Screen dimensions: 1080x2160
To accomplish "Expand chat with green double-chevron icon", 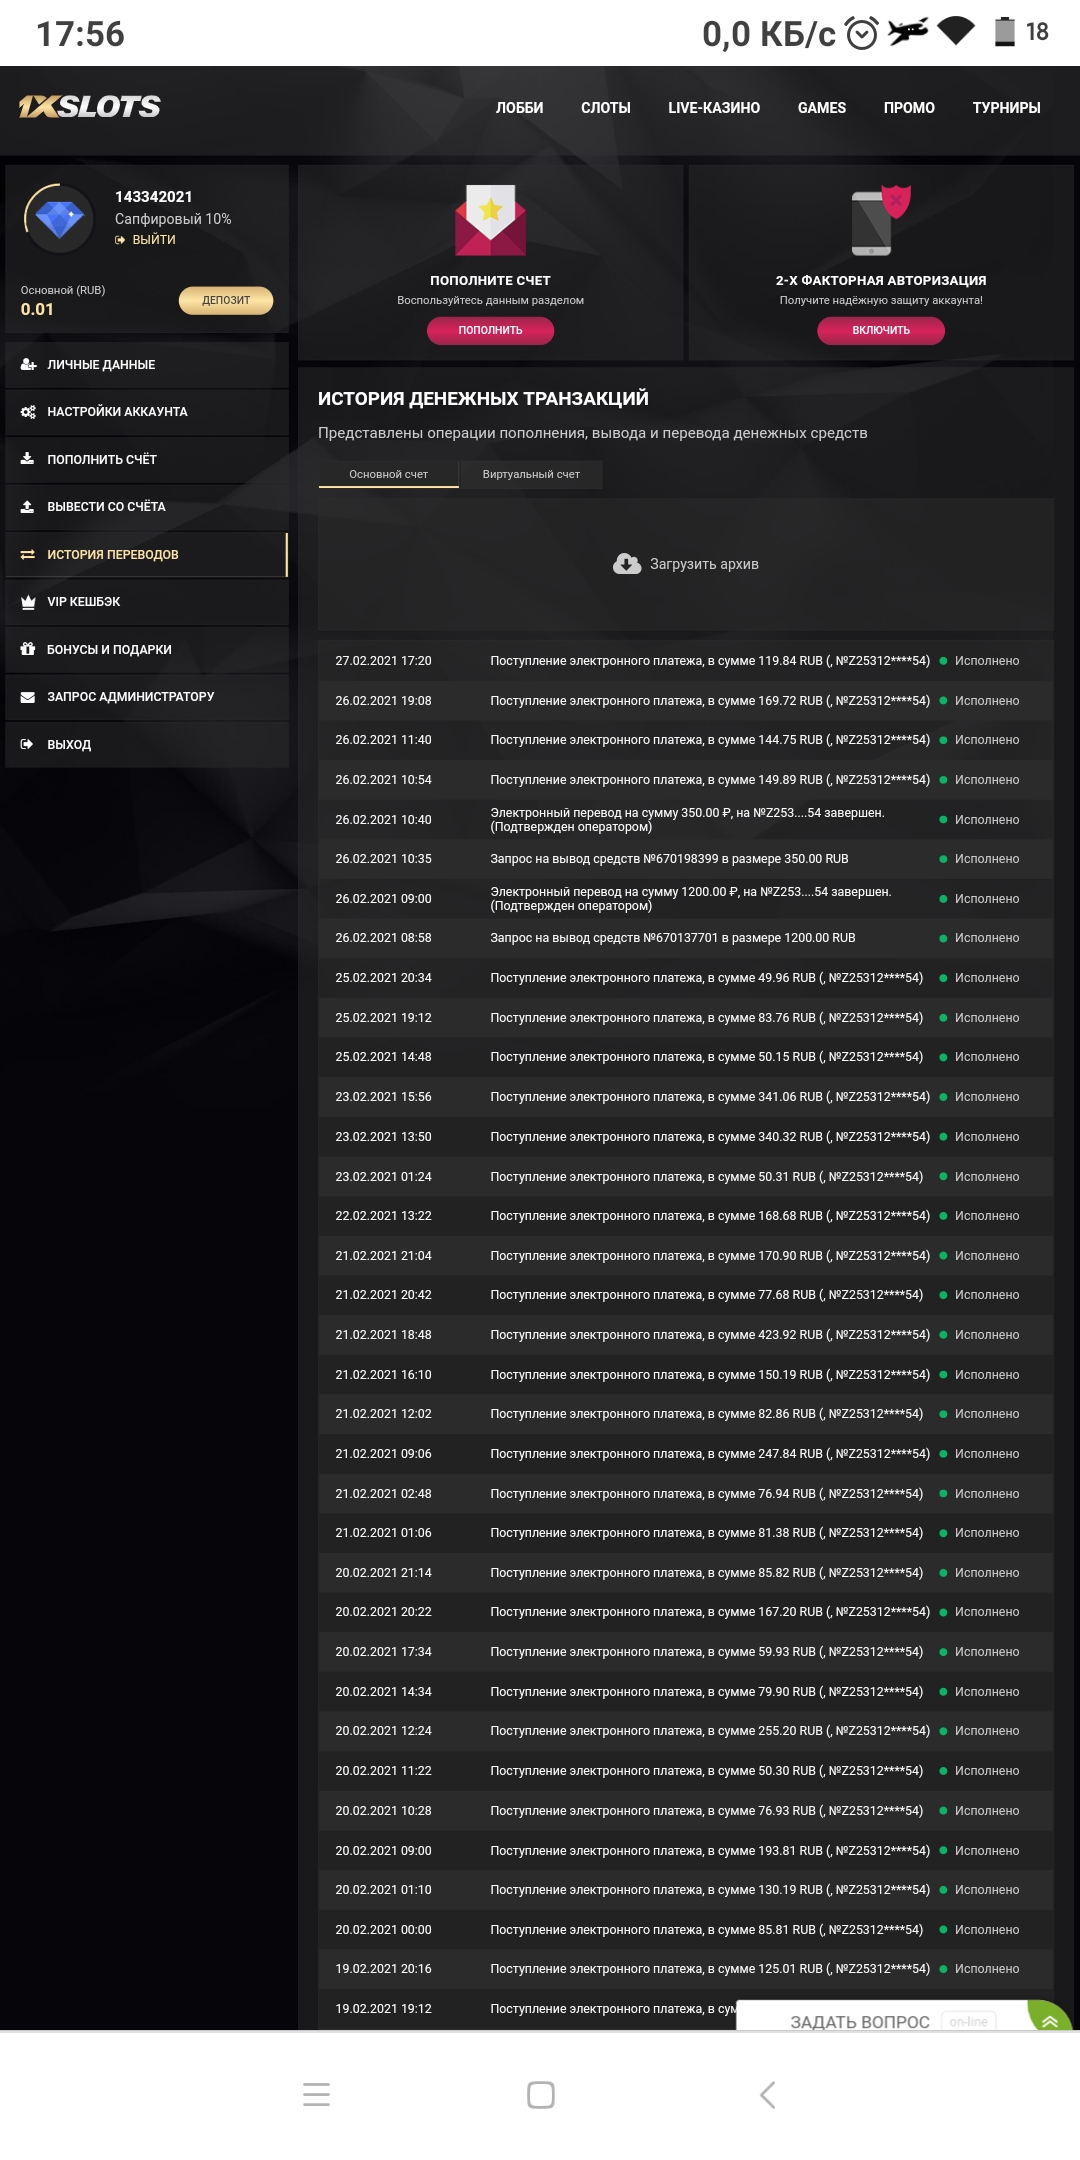I will (x=1050, y=2021).
